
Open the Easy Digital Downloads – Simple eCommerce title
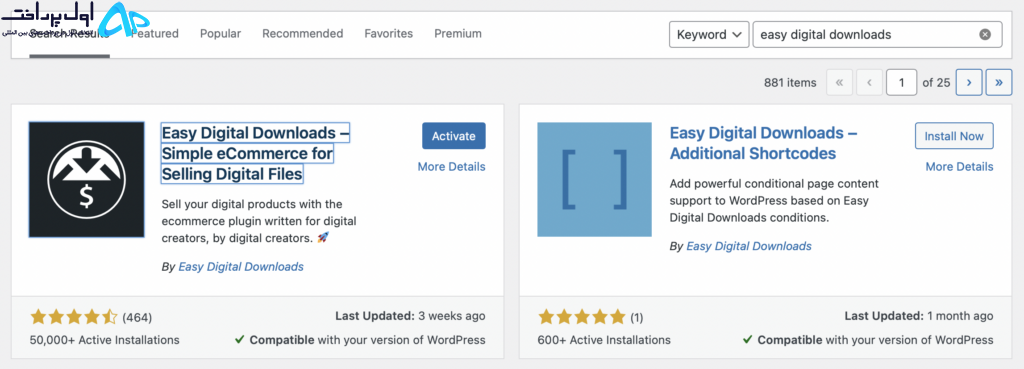(255, 153)
